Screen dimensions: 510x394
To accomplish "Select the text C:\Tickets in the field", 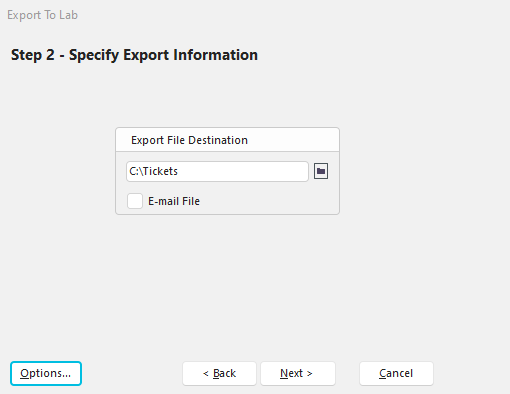I will pyautogui.click(x=153, y=171).
